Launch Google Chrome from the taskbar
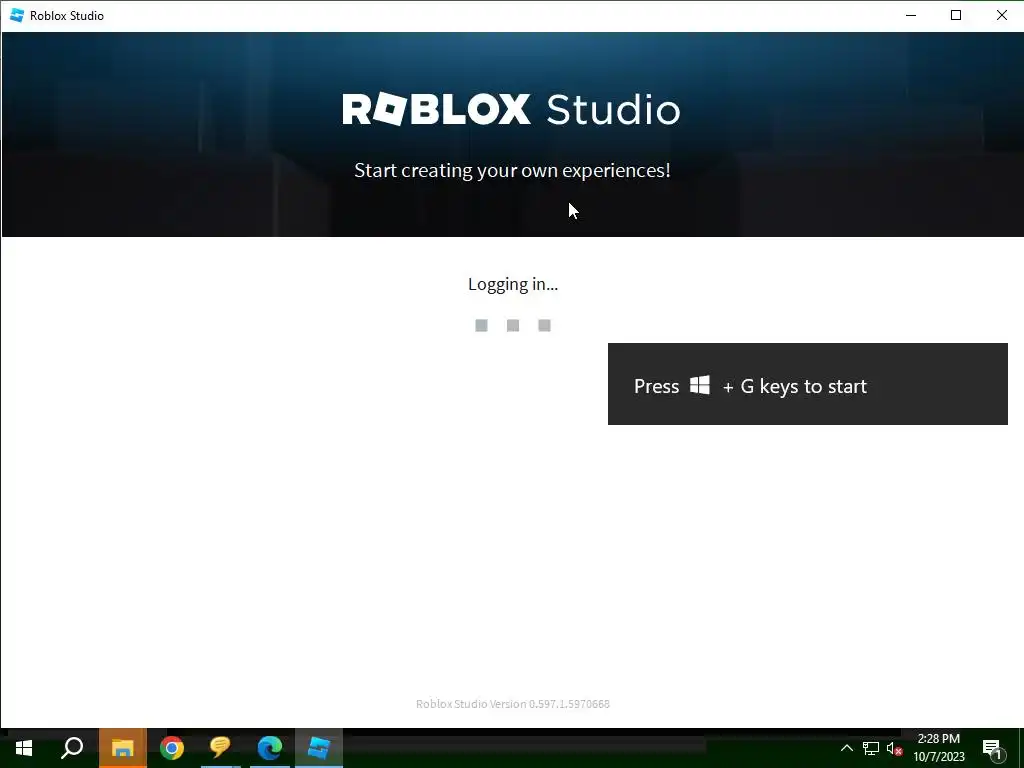Screen dimensions: 1024x768 point(172,748)
